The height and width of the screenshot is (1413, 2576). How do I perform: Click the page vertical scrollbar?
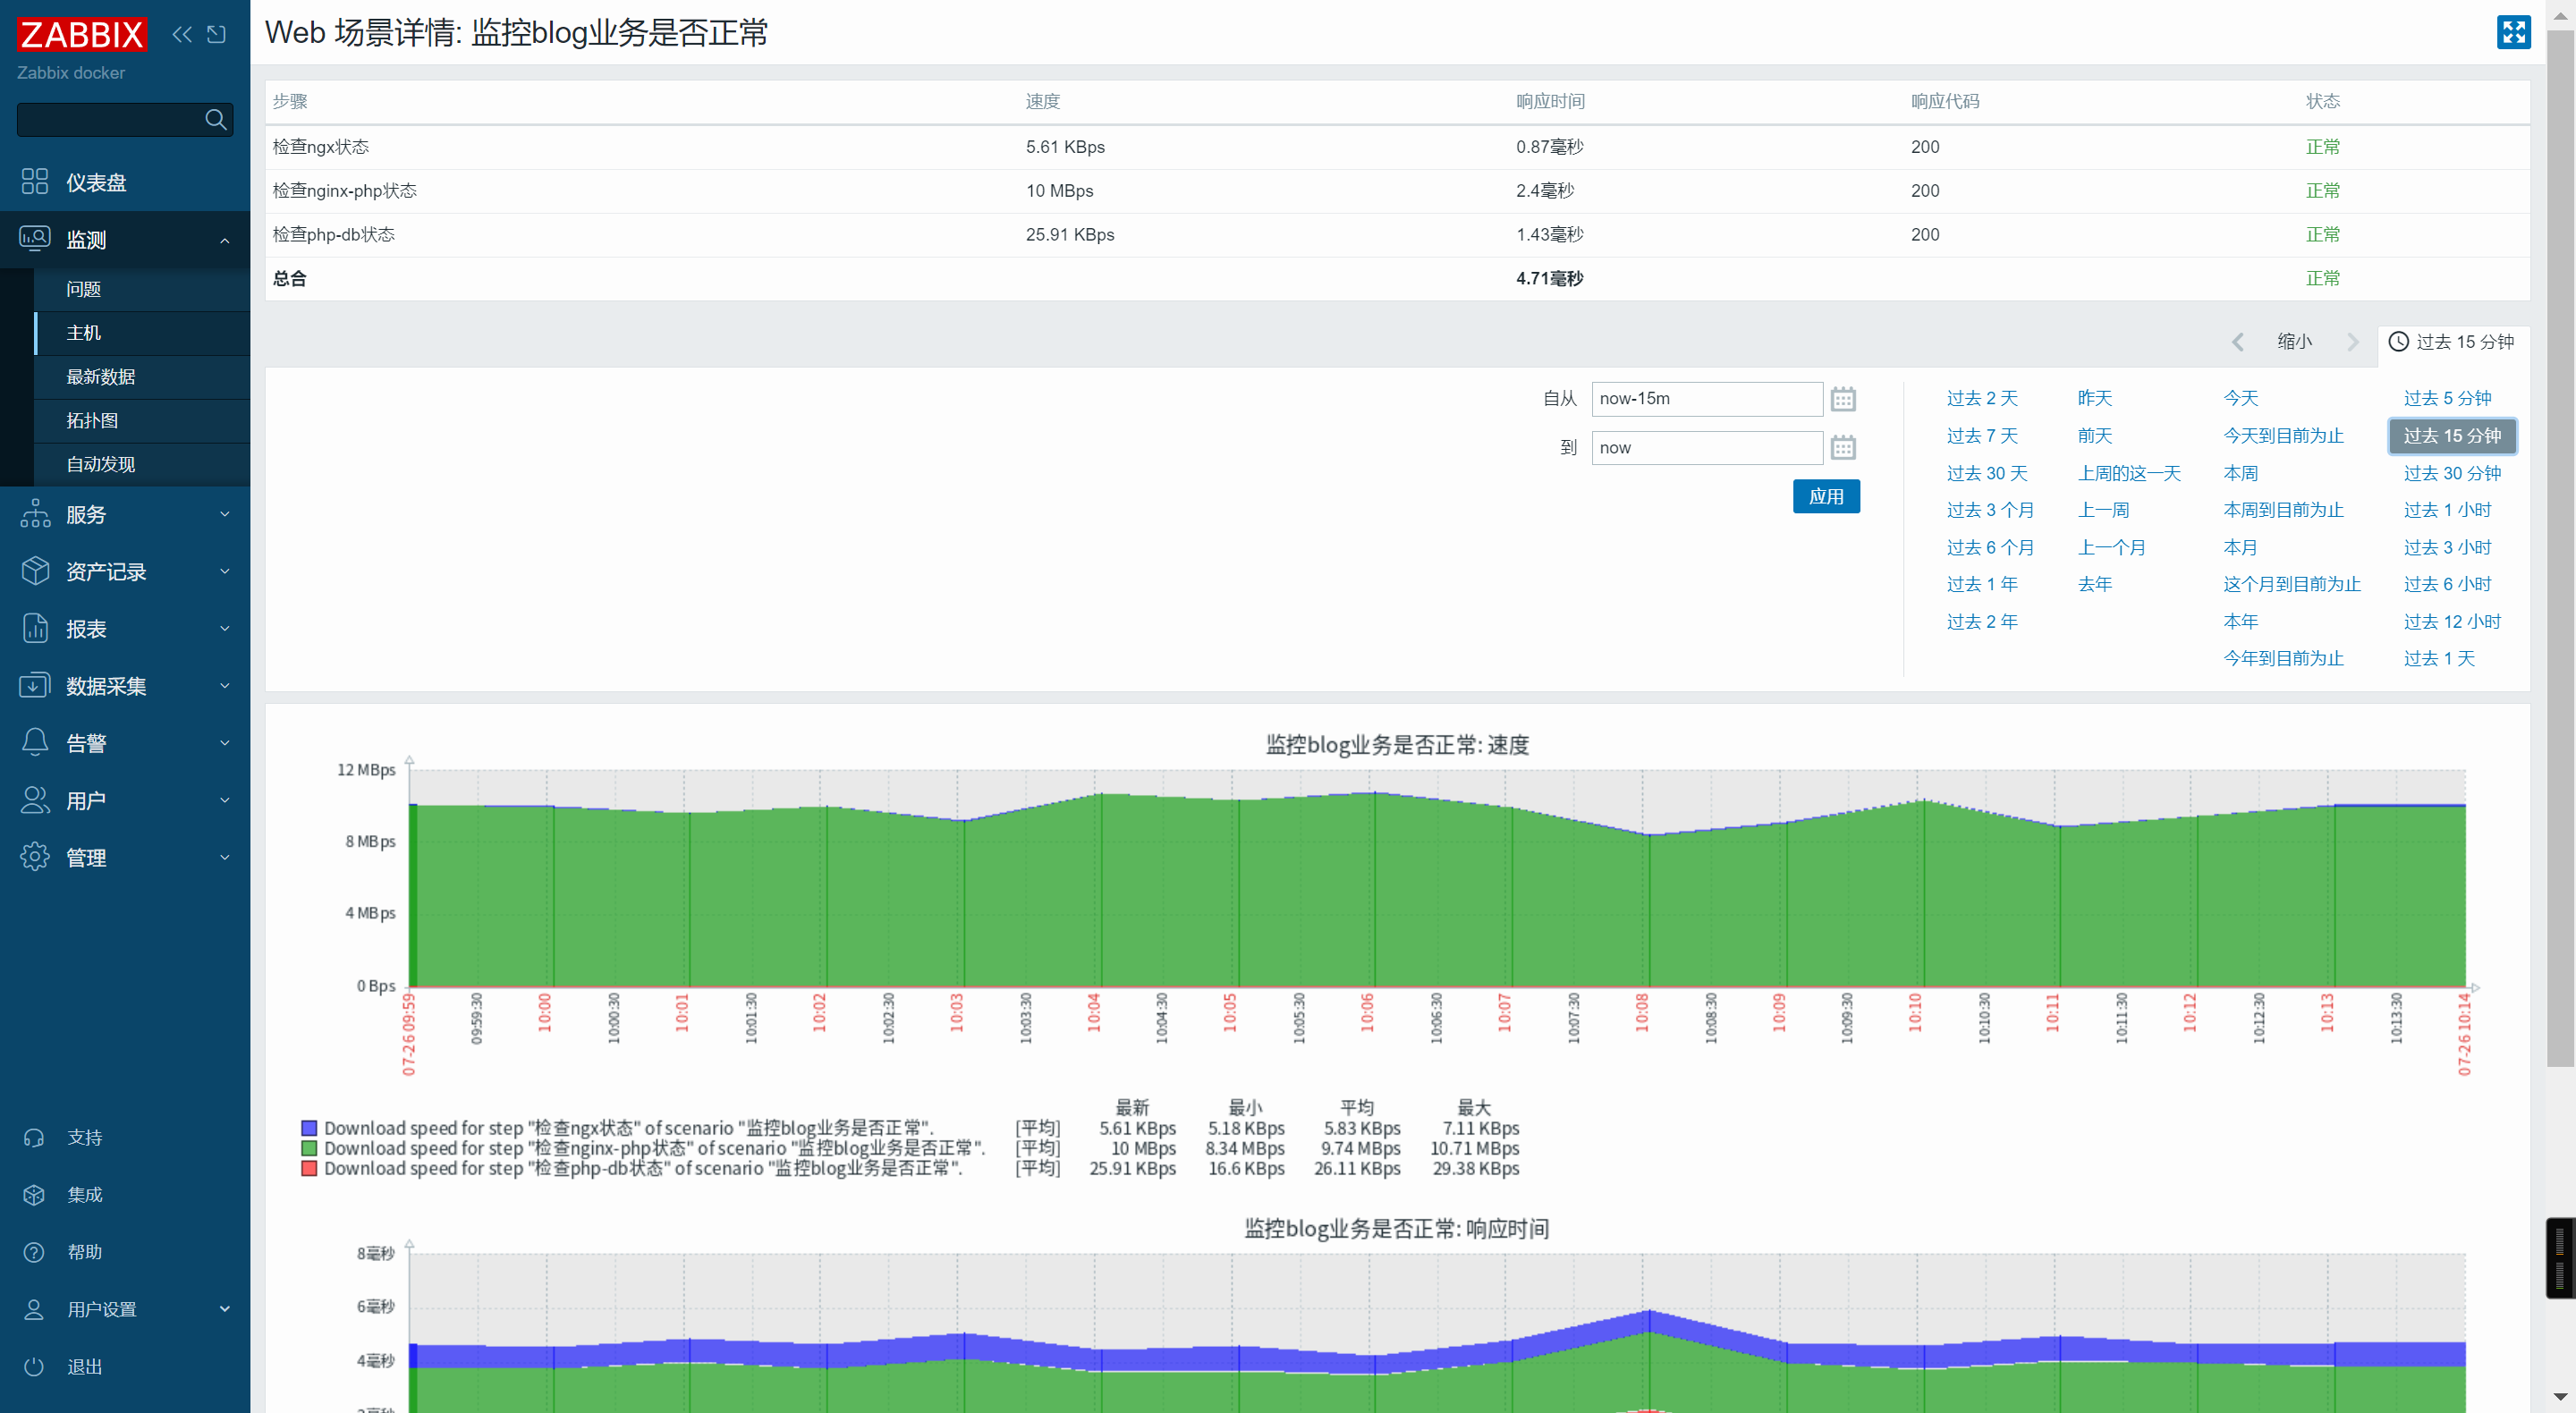pyautogui.click(x=2561, y=547)
